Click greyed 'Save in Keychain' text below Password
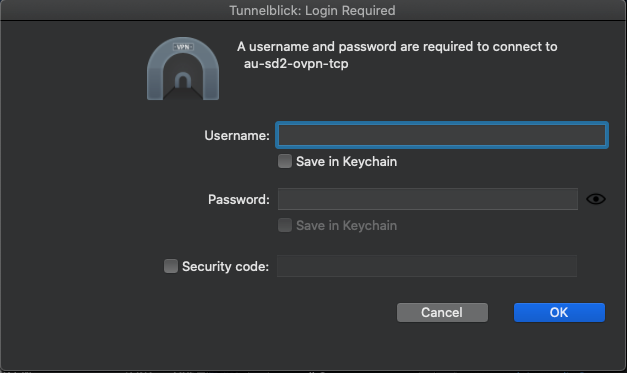Image resolution: width=627 pixels, height=373 pixels. pyautogui.click(x=346, y=225)
